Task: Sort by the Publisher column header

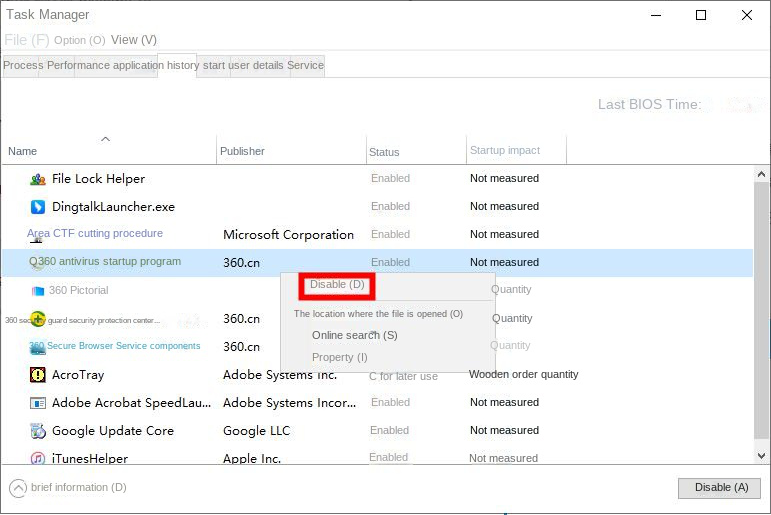Action: click(242, 151)
